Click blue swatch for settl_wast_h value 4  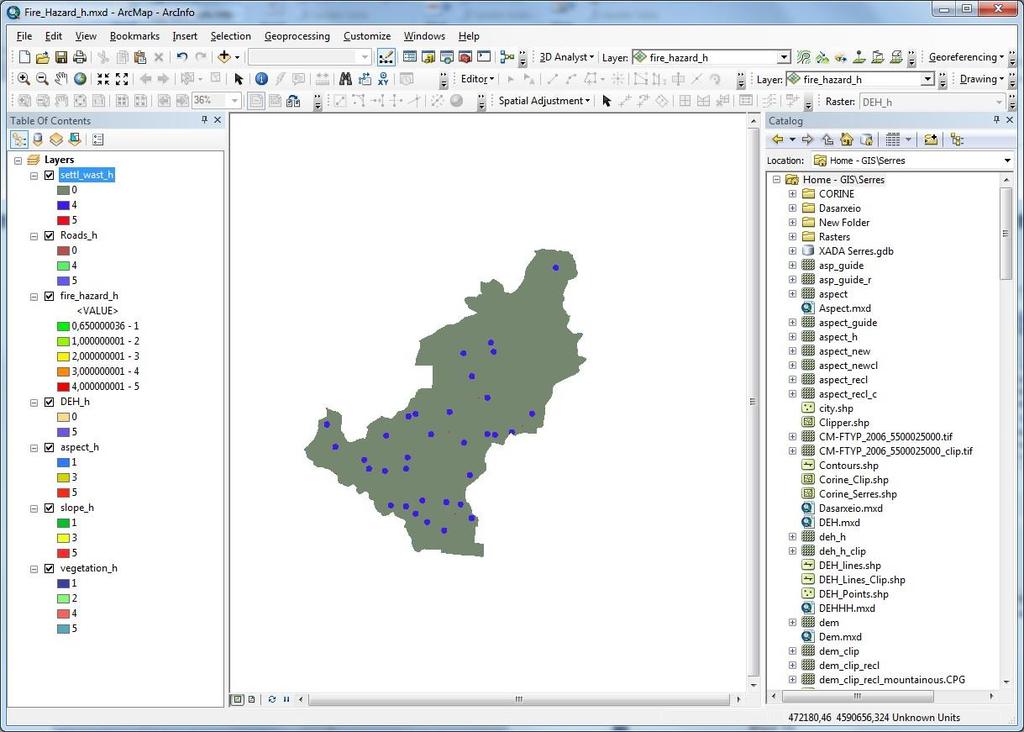63,205
